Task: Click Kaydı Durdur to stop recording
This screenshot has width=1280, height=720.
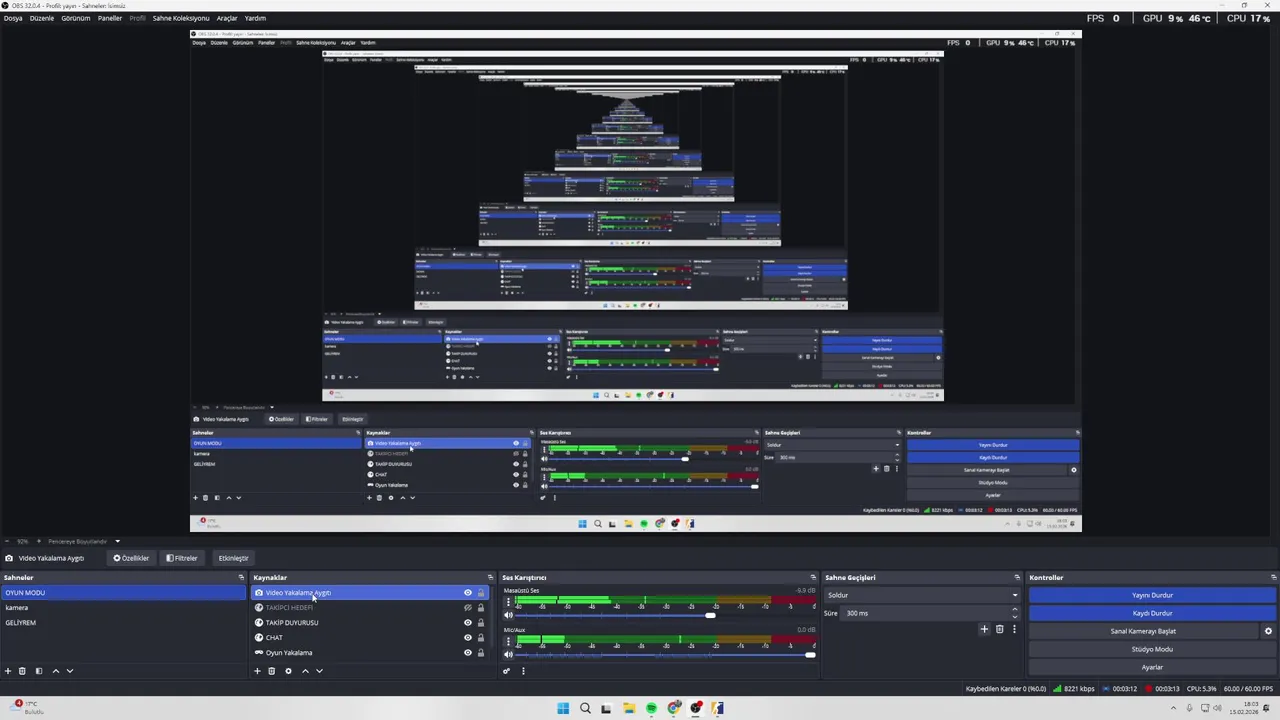Action: click(x=1152, y=613)
